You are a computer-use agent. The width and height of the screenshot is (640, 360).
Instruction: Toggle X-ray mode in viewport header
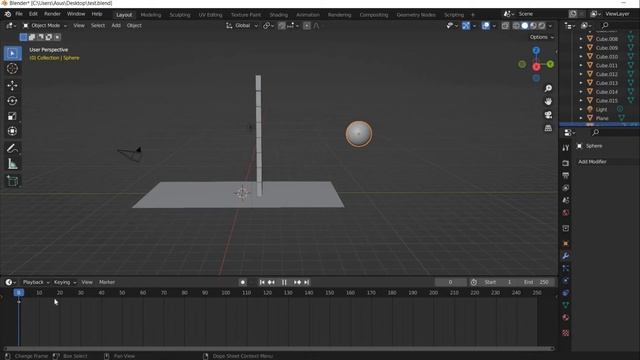(505, 26)
